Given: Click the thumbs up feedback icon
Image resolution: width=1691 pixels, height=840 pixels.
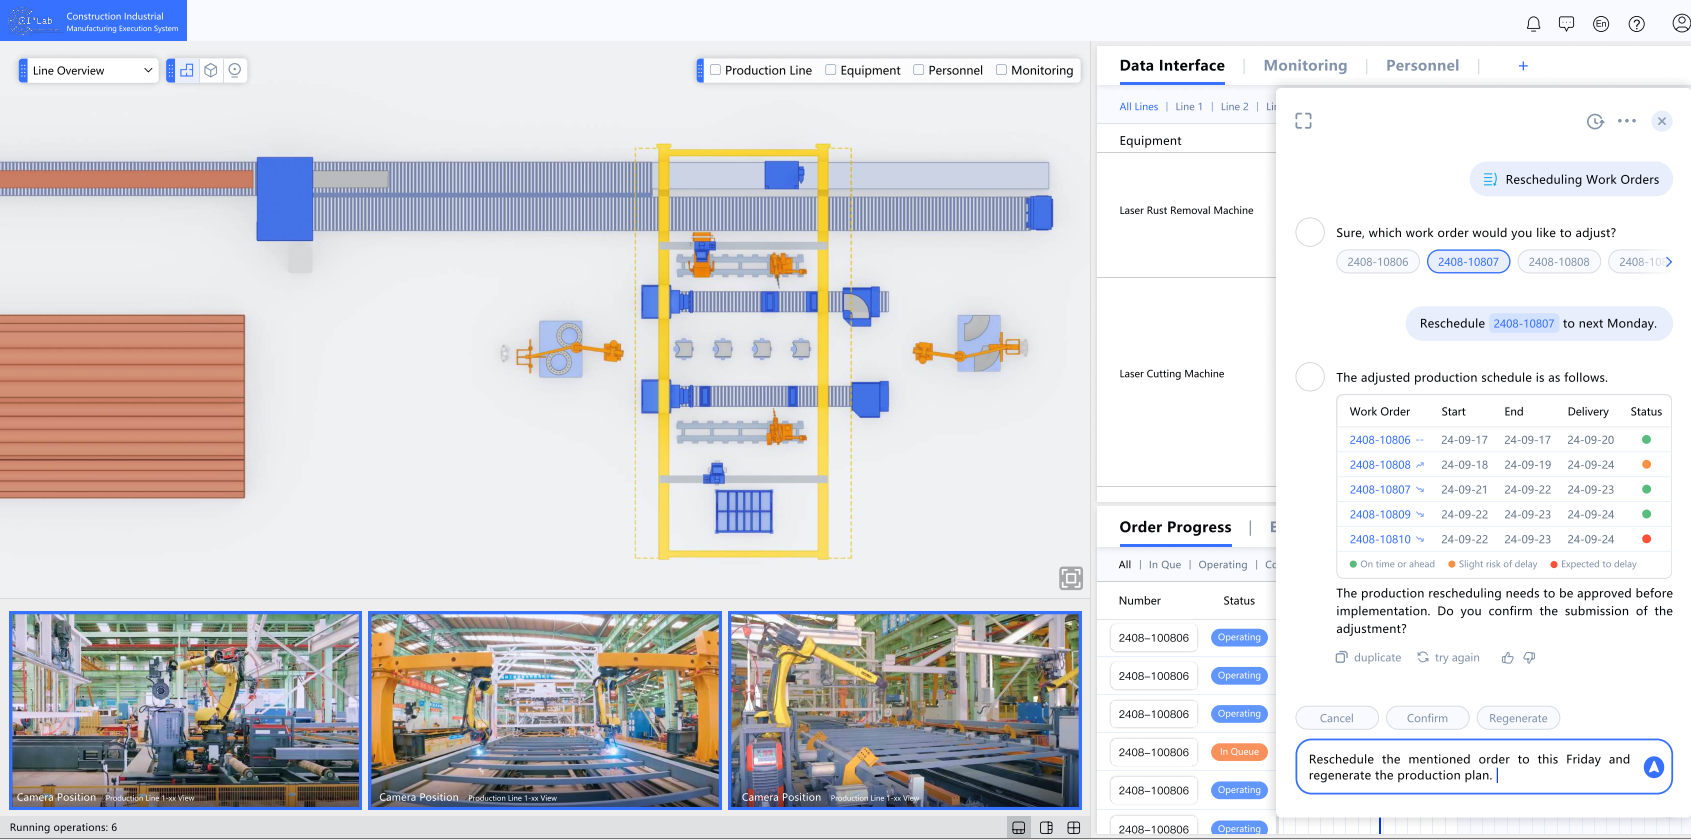Looking at the screenshot, I should pos(1507,658).
